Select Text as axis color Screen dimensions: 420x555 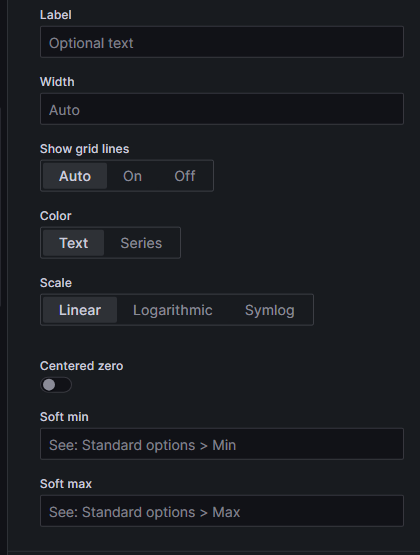point(73,243)
